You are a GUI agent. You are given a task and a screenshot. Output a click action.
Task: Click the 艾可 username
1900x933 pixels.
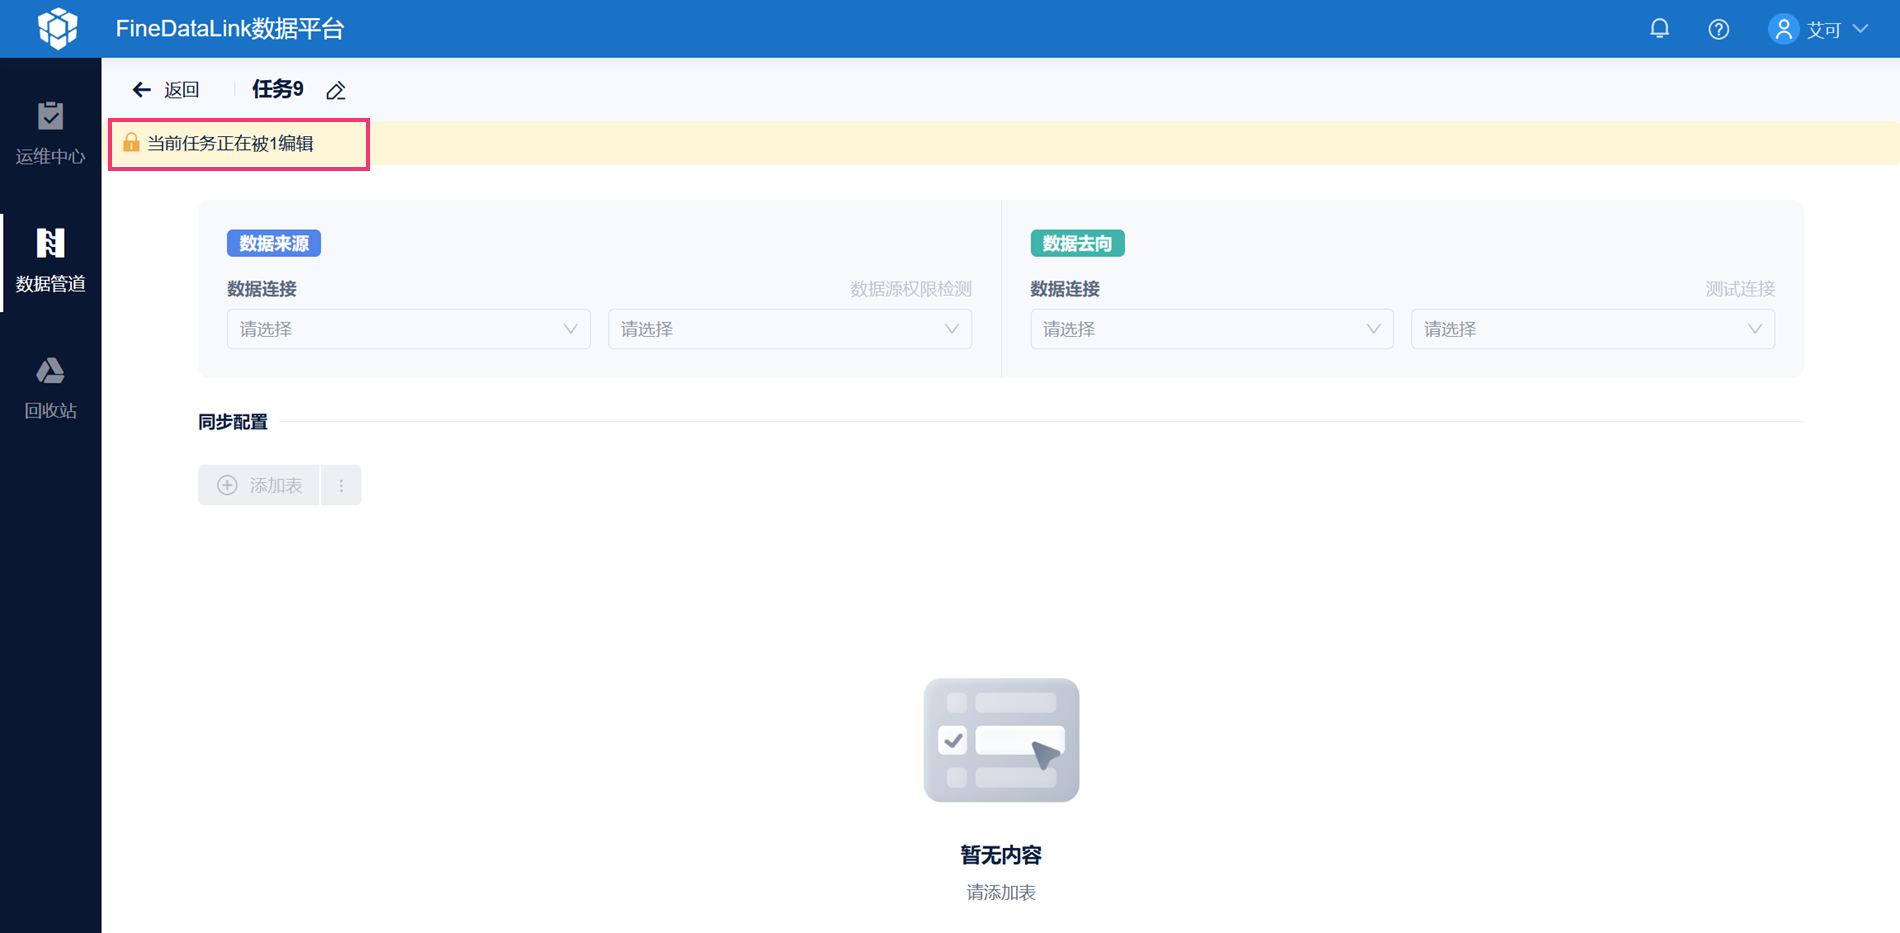(1824, 30)
